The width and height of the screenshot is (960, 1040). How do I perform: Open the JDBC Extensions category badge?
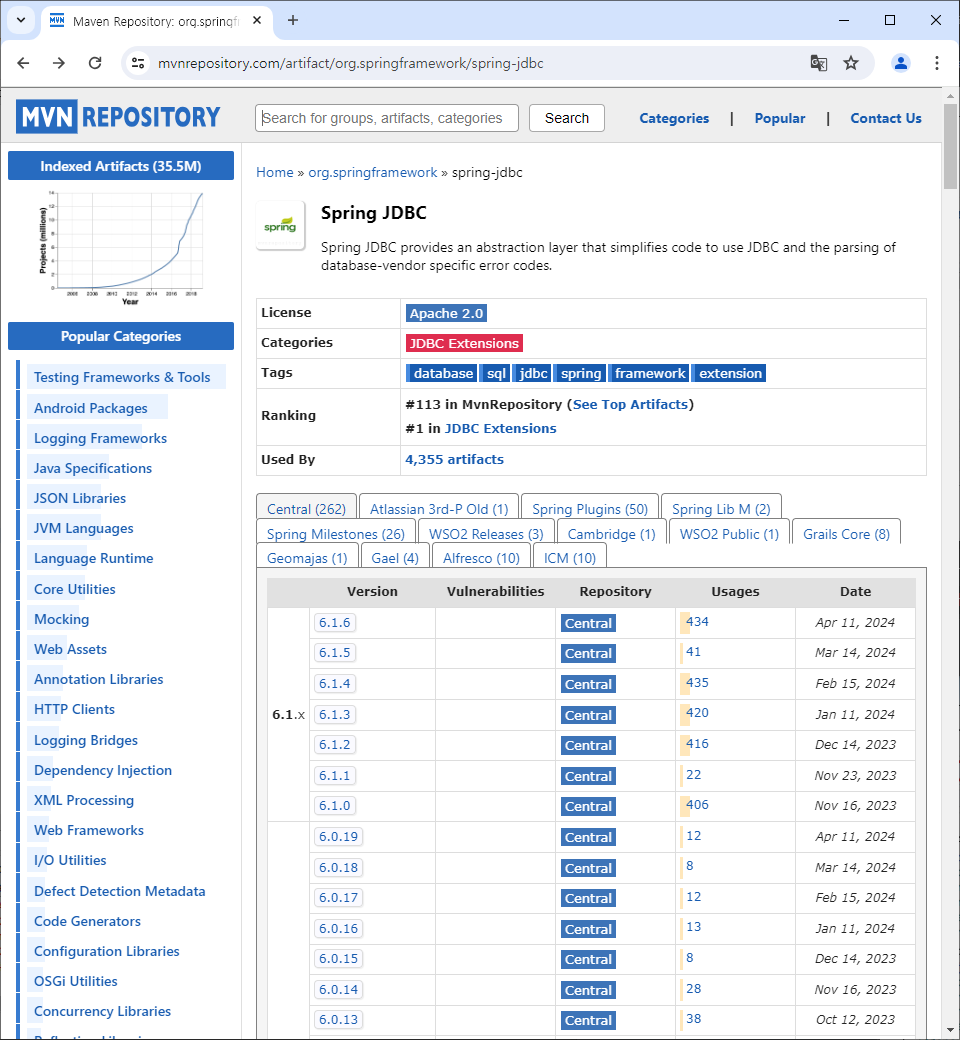[464, 343]
